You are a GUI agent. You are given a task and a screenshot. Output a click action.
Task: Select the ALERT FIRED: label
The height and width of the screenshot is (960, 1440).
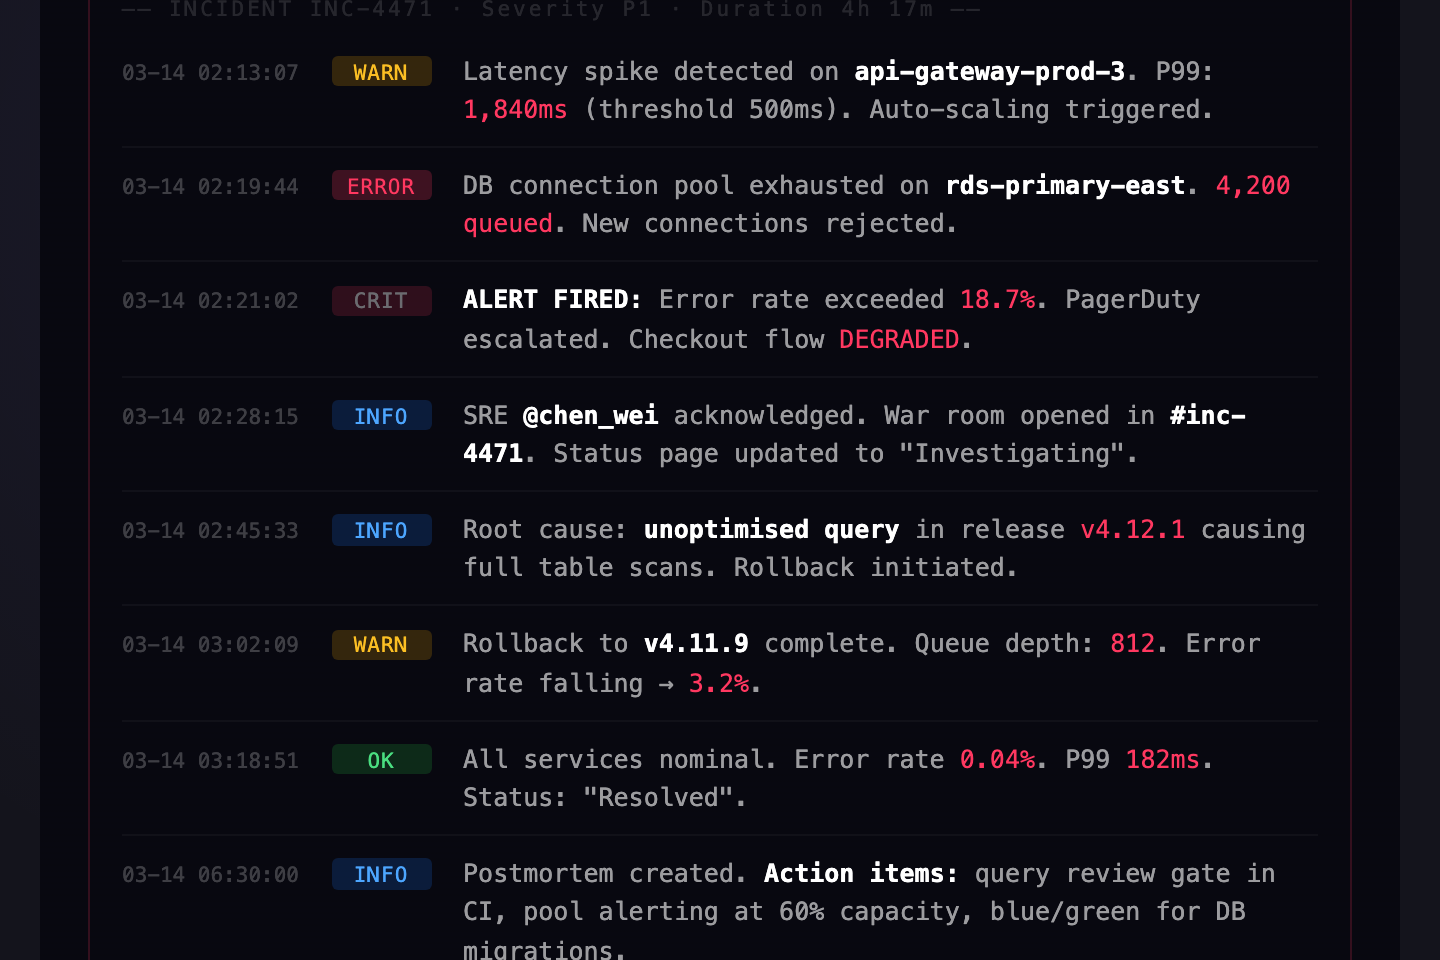(x=552, y=300)
